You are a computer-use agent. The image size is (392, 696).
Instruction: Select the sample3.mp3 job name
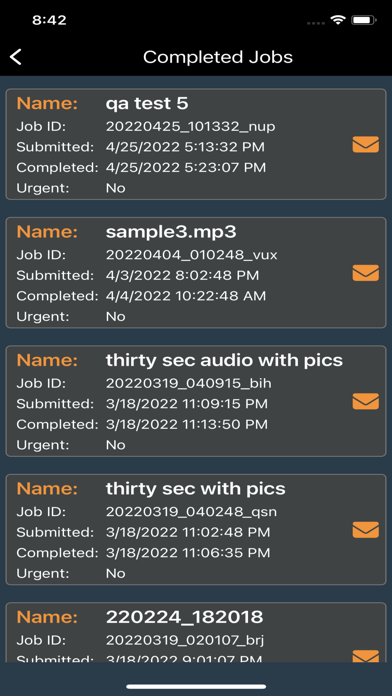[171, 232]
